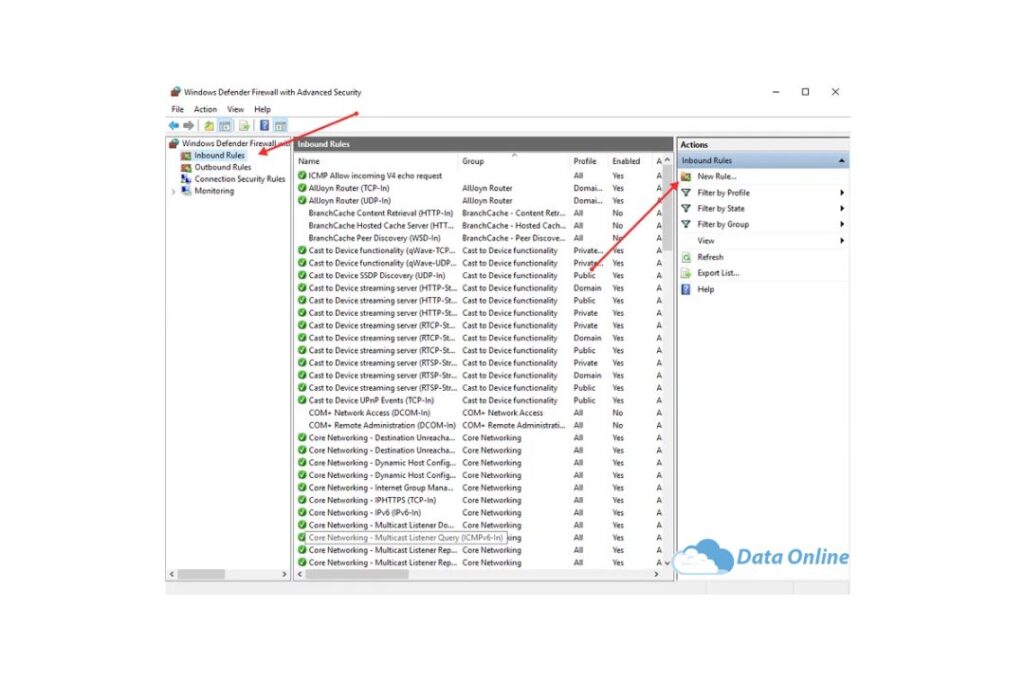Expand the Monitoring tree node arrow
The image size is (1024, 683).
173,191
